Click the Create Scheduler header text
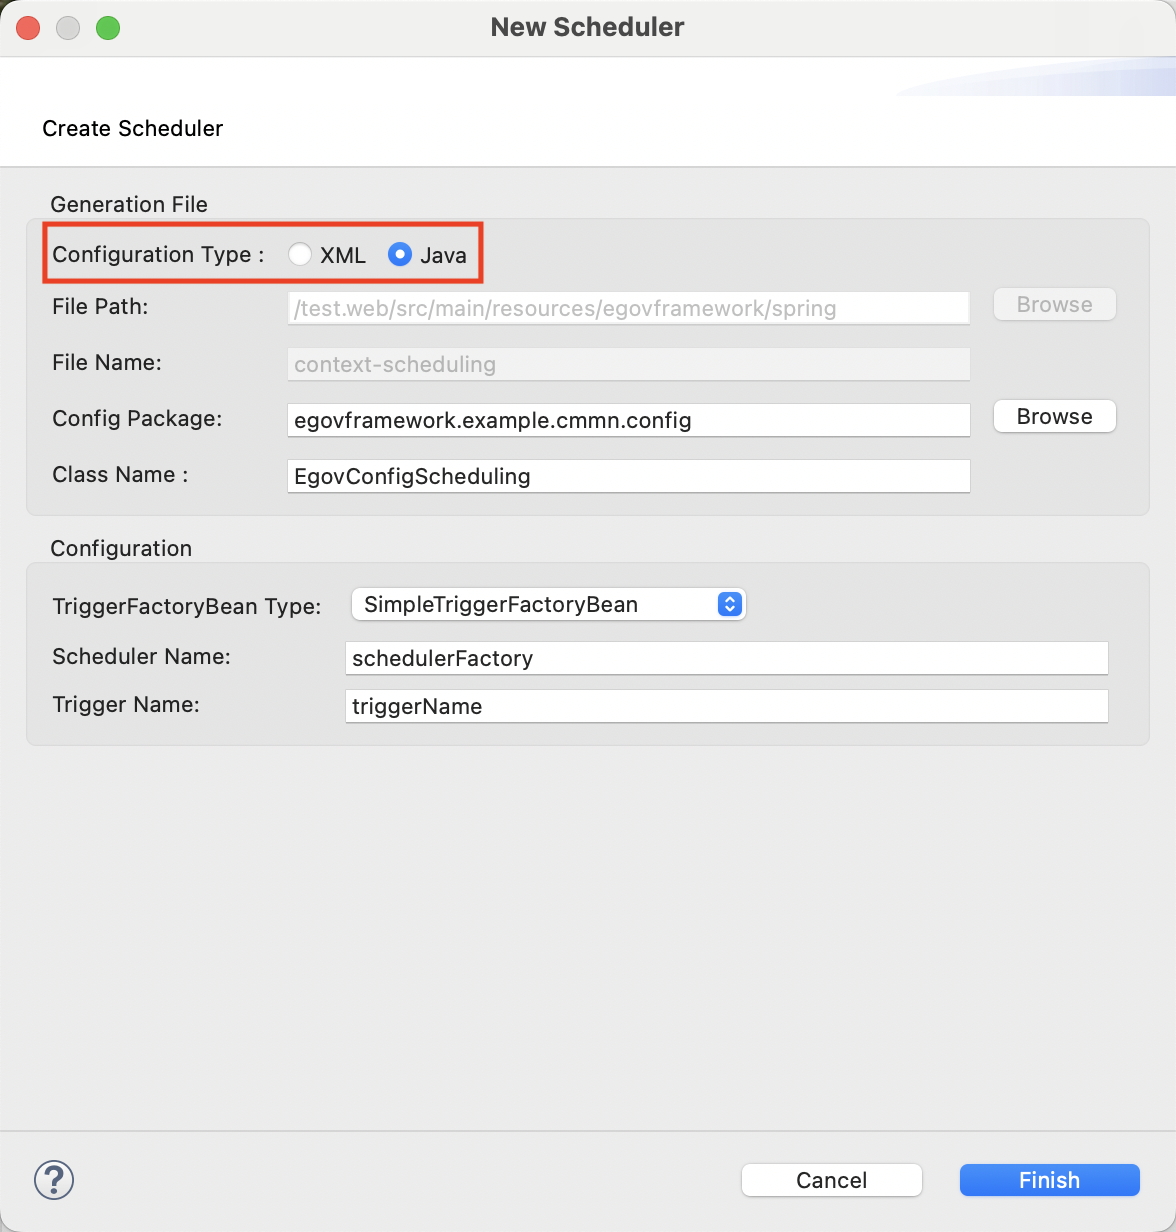The image size is (1176, 1232). point(133,129)
